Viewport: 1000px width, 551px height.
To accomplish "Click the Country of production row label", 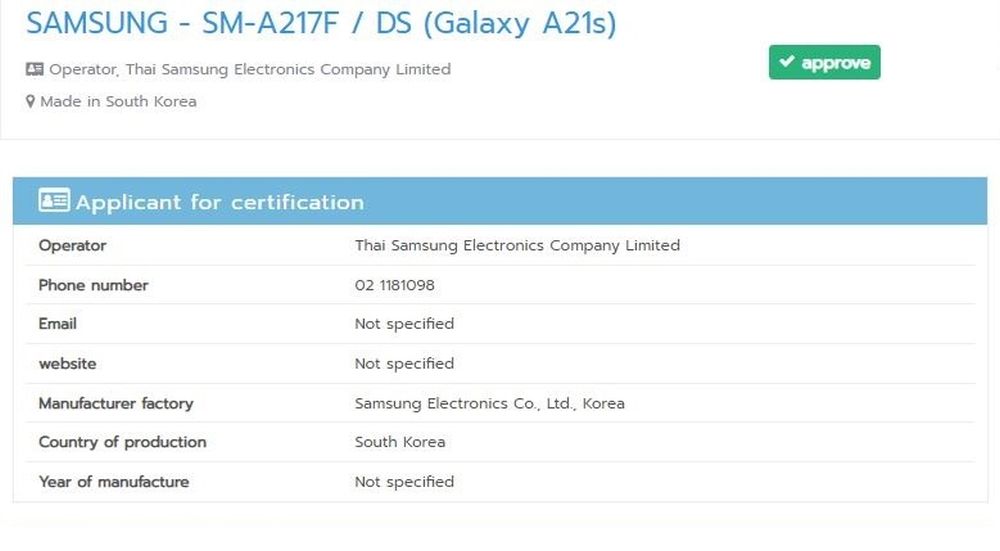I will (x=122, y=442).
